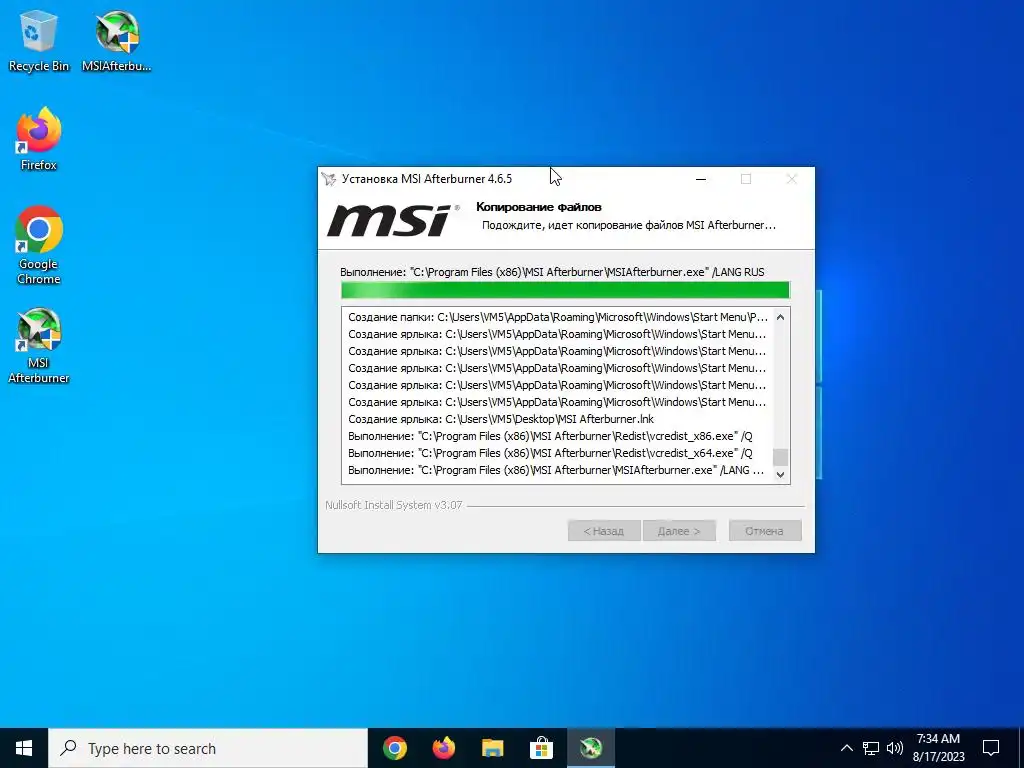Click the green installation progress bar
The width and height of the screenshot is (1024, 768).
point(566,290)
